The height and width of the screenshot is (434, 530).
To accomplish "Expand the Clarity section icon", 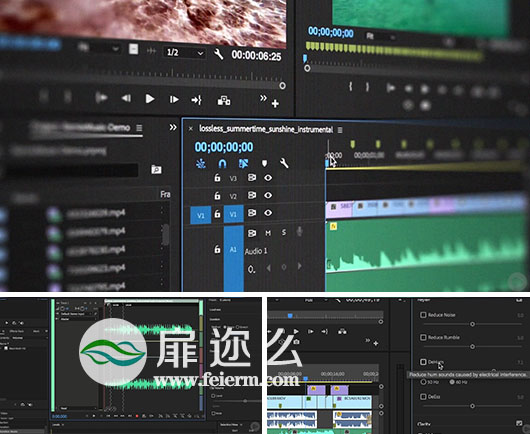I will click(519, 423).
